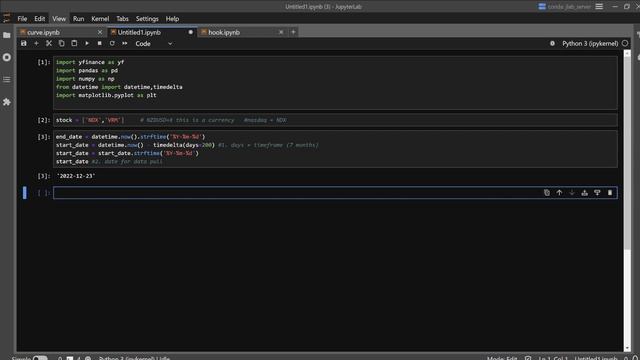Image resolution: width=640 pixels, height=360 pixels.
Task: Insert a cell above the active cell
Action: [x=584, y=193]
